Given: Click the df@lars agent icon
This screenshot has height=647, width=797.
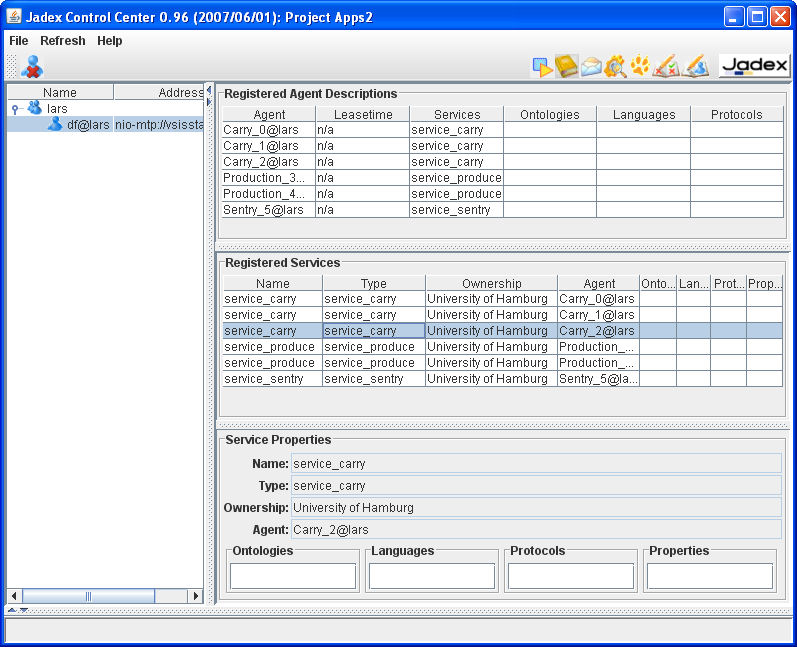Looking at the screenshot, I should pos(55,124).
